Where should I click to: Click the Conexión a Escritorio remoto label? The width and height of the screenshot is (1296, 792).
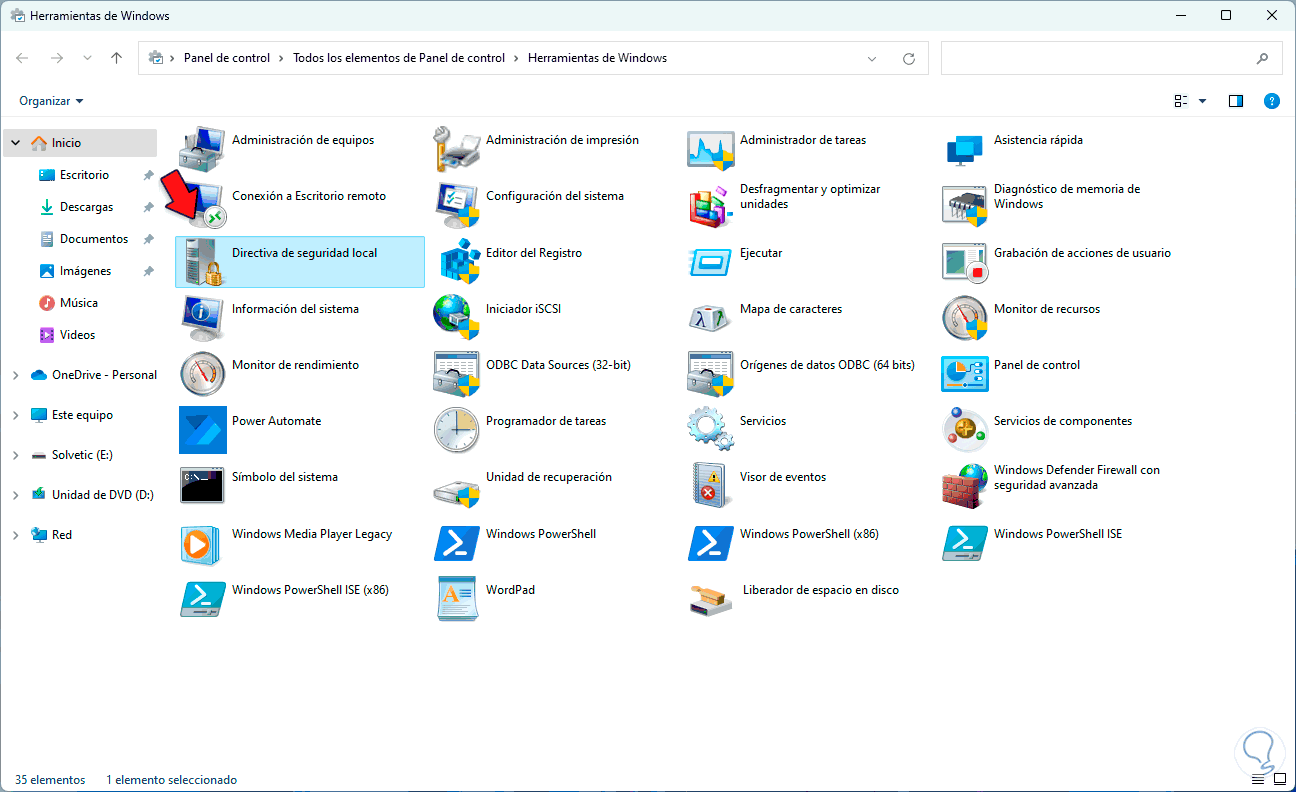(309, 196)
